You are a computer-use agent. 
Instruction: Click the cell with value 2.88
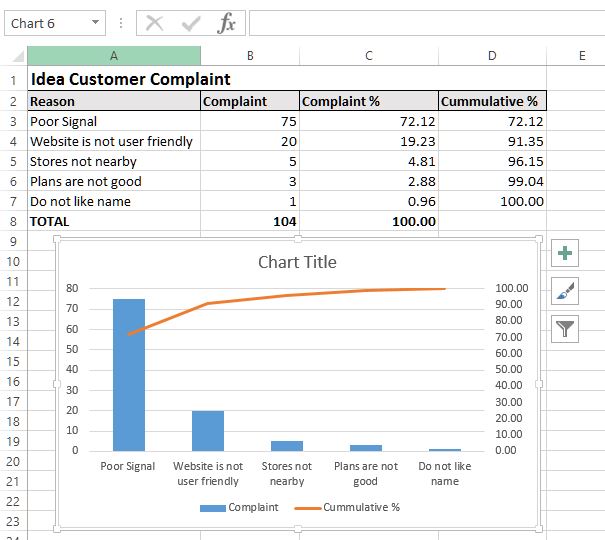(369, 182)
